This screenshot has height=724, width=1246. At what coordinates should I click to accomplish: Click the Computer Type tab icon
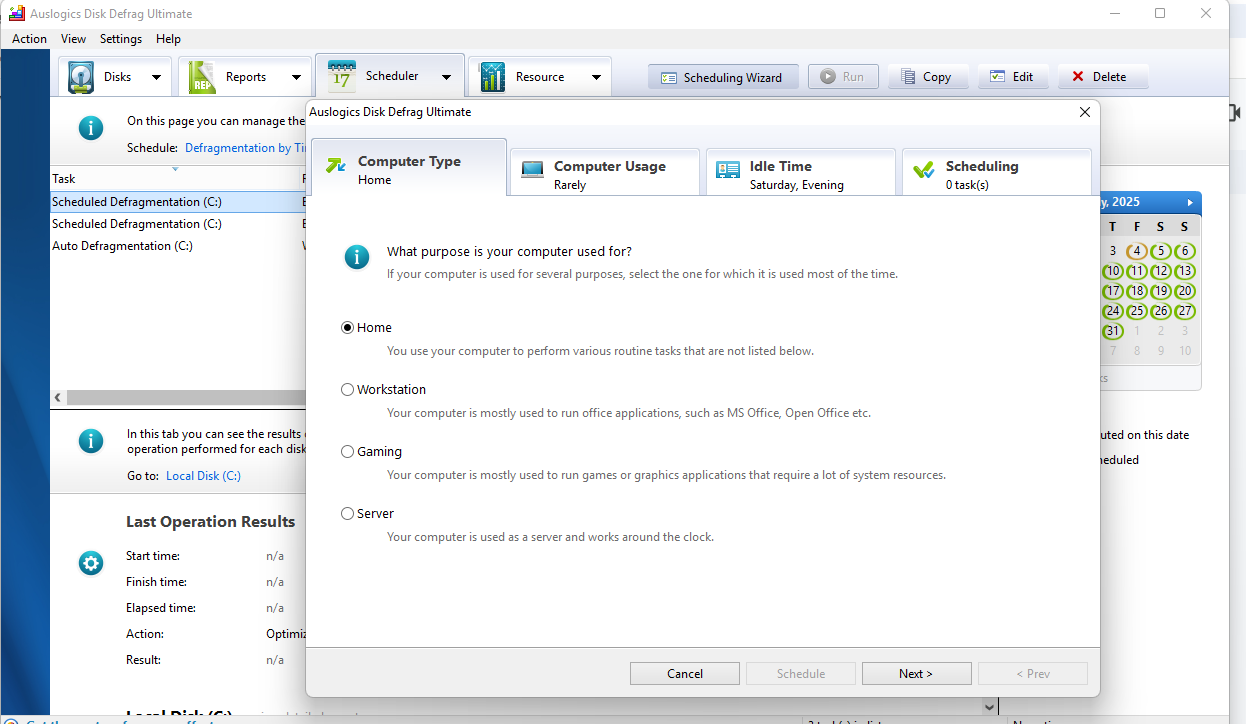[336, 166]
